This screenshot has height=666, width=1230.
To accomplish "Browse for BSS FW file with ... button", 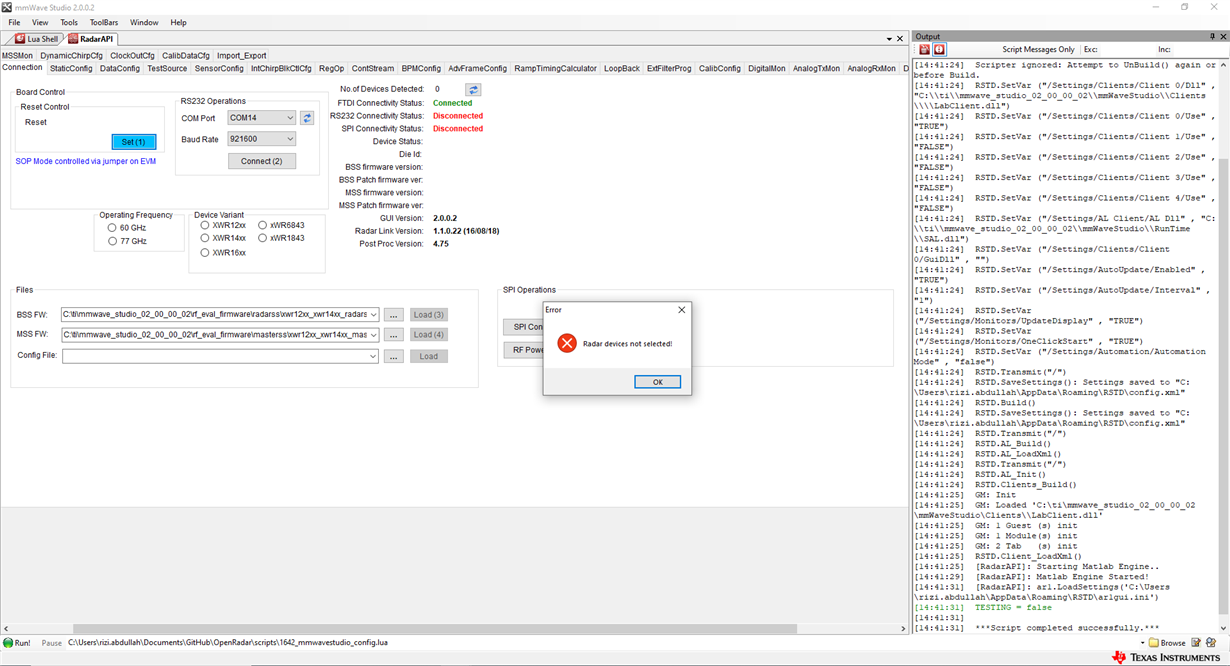I will (x=394, y=314).
